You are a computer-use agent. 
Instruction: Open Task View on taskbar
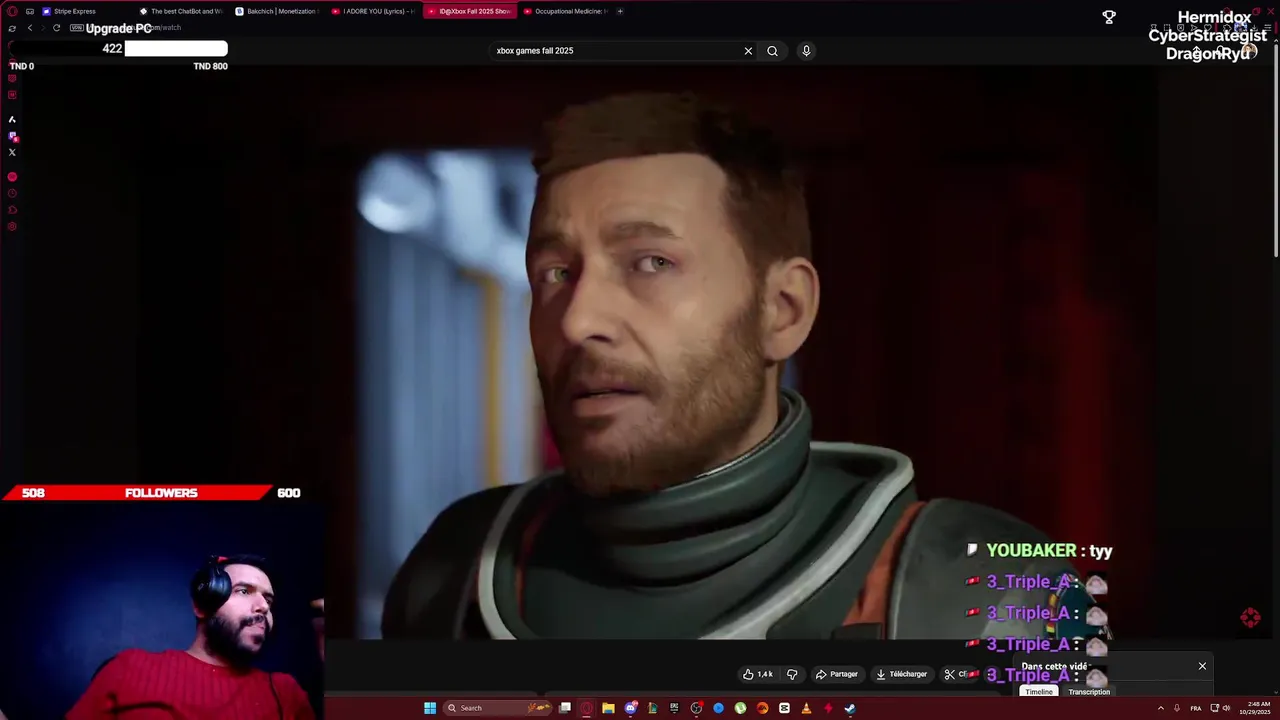565,708
